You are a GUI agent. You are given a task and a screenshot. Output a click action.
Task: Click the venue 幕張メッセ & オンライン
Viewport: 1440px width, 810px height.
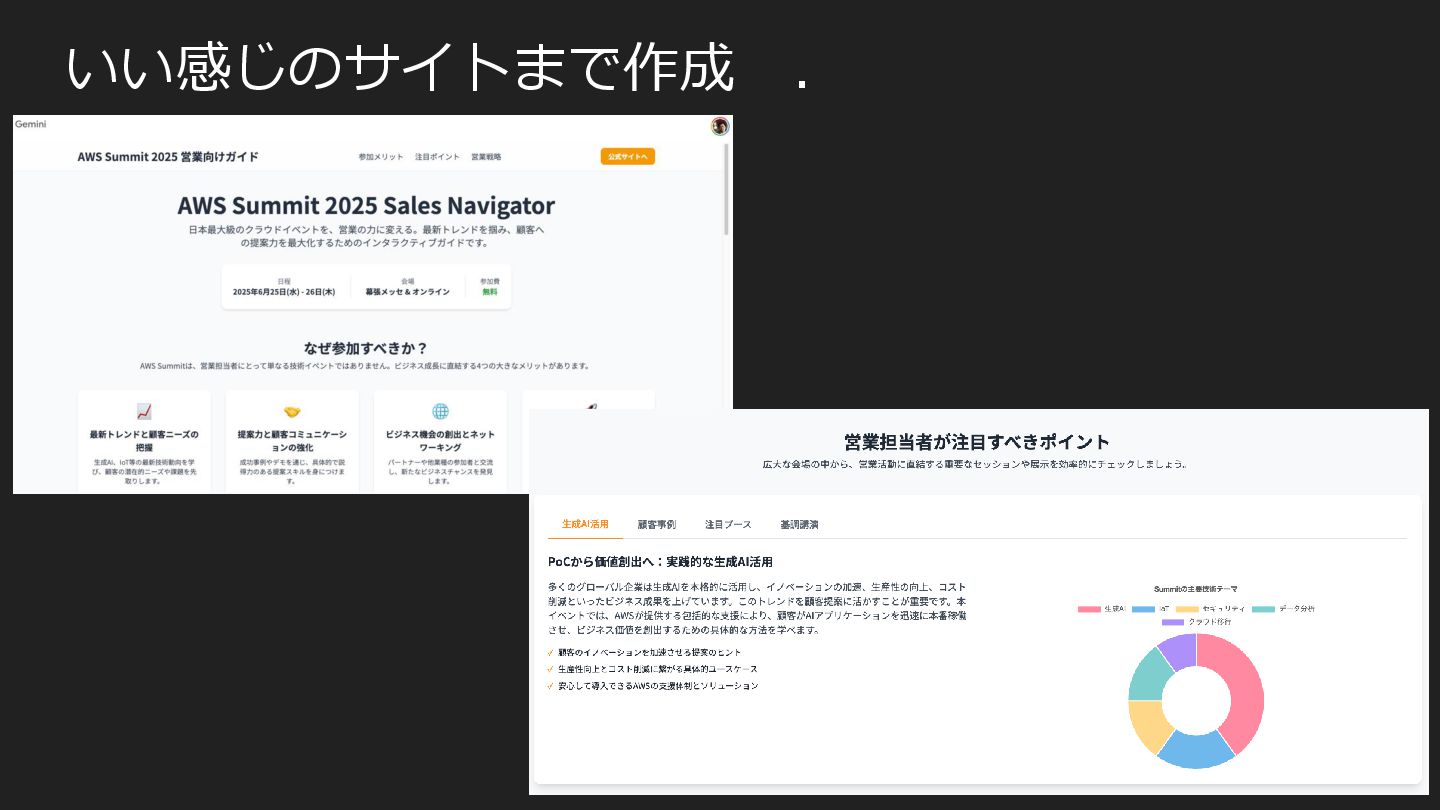point(407,292)
